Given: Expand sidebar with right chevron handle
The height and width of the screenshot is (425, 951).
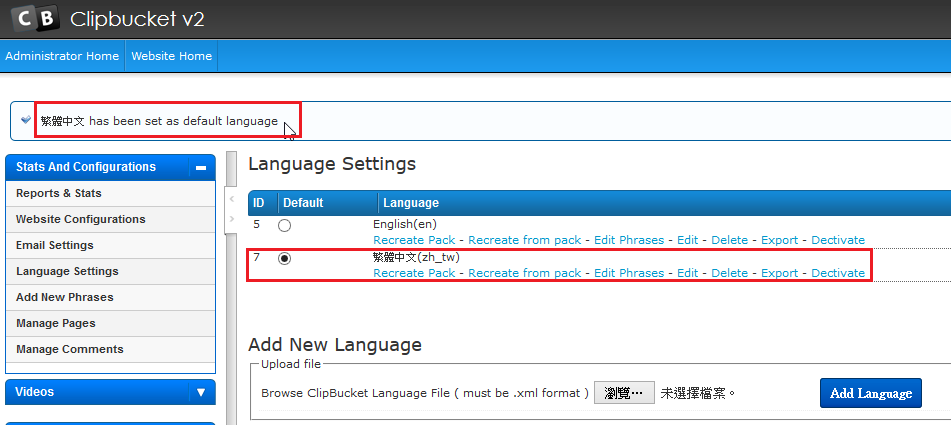Looking at the screenshot, I should click(x=232, y=219).
